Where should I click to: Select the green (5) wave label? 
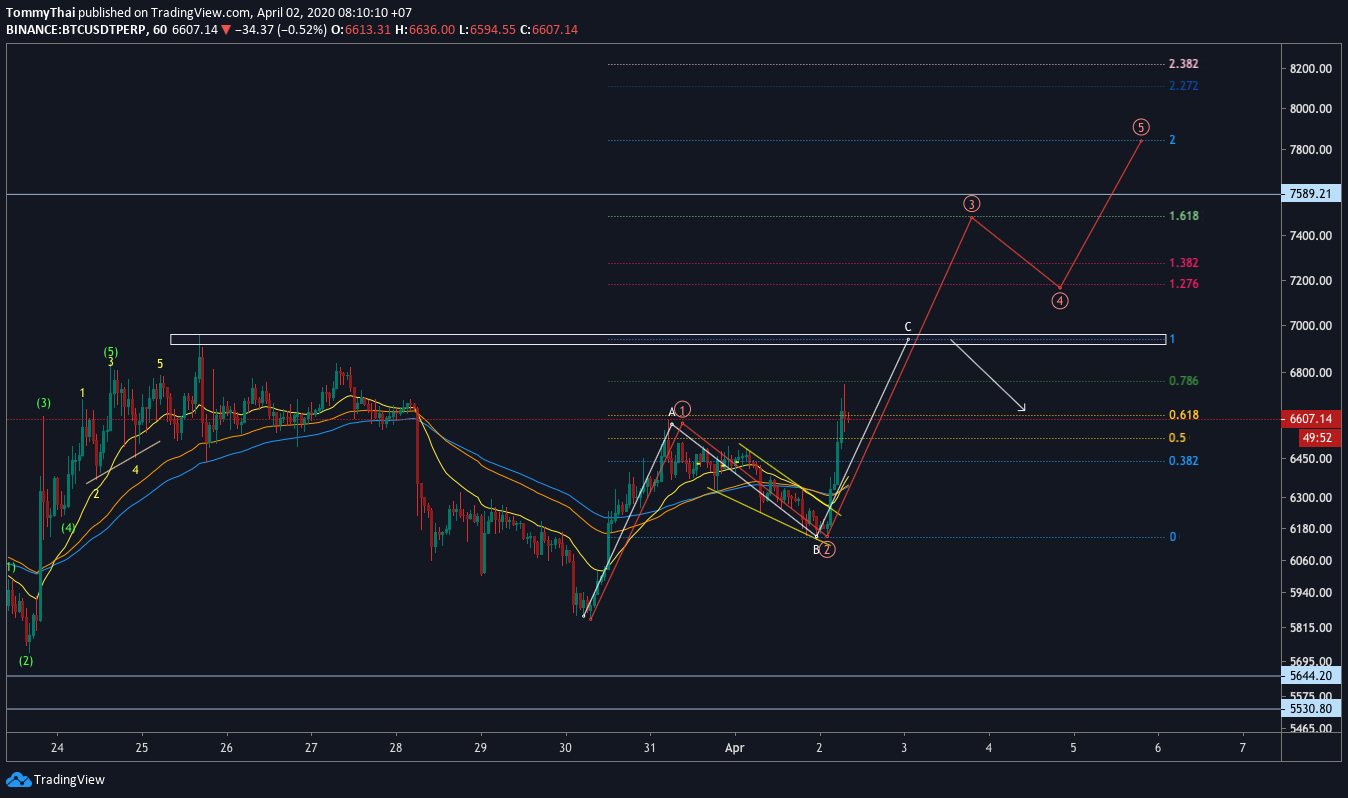coord(111,352)
